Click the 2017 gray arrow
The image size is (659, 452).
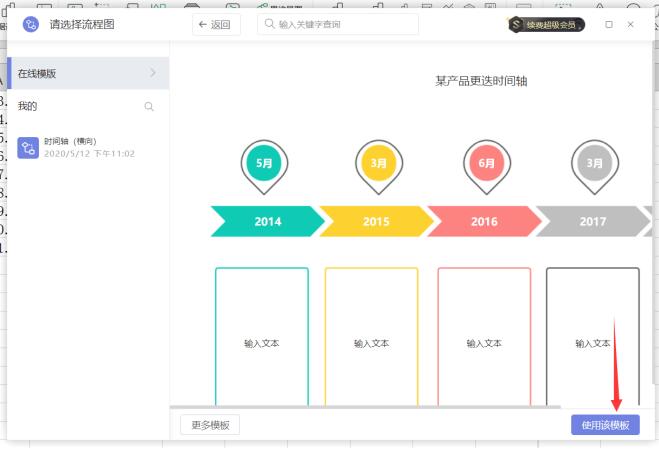point(593,222)
